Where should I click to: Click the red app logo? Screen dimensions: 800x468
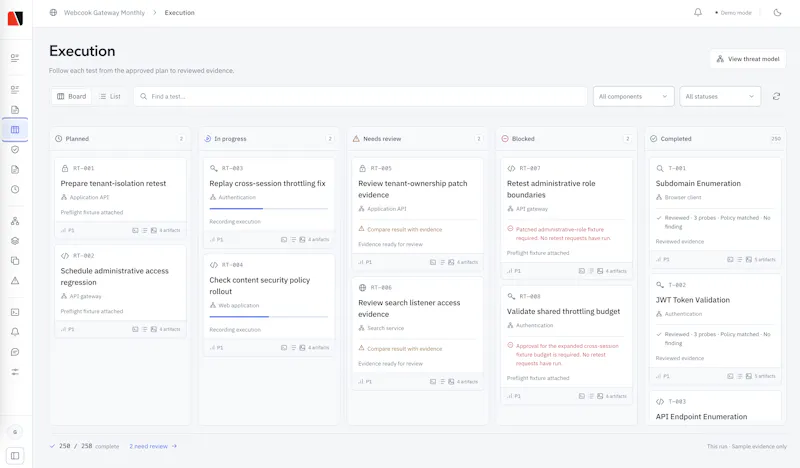pyautogui.click(x=15, y=18)
